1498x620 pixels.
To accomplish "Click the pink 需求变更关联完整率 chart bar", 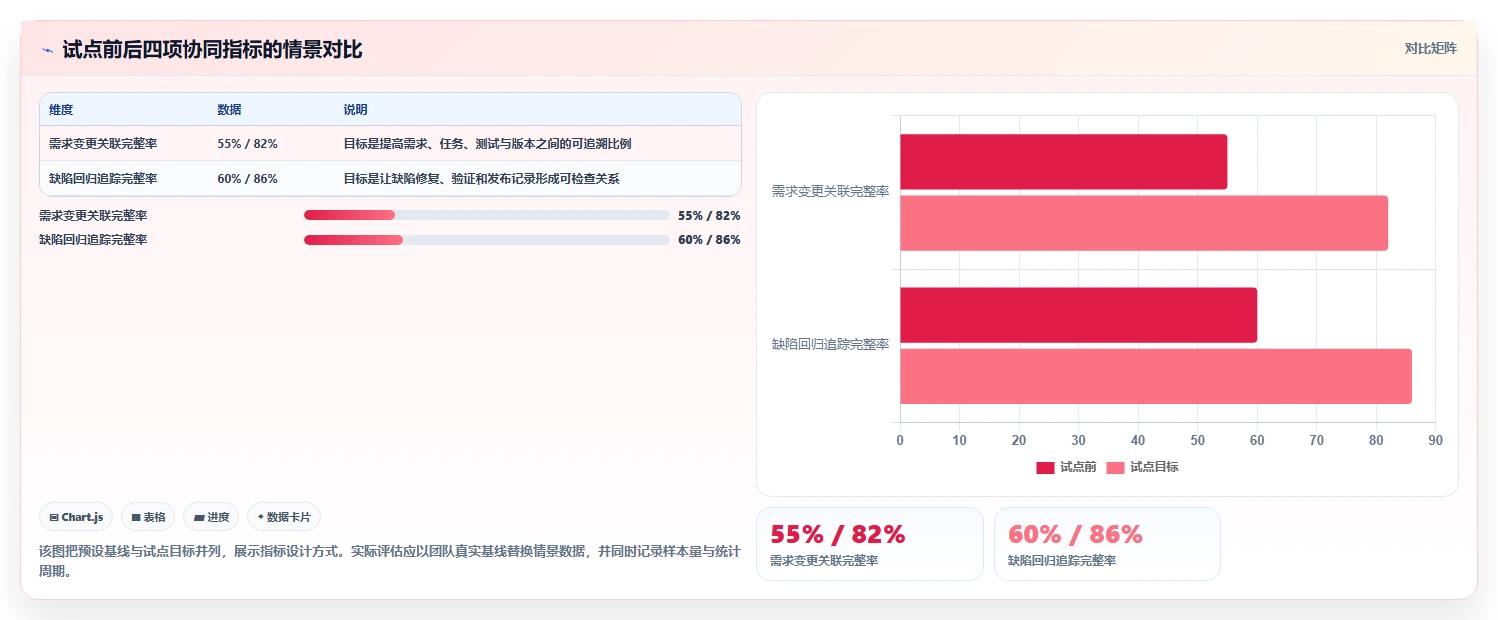I will pyautogui.click(x=1144, y=223).
